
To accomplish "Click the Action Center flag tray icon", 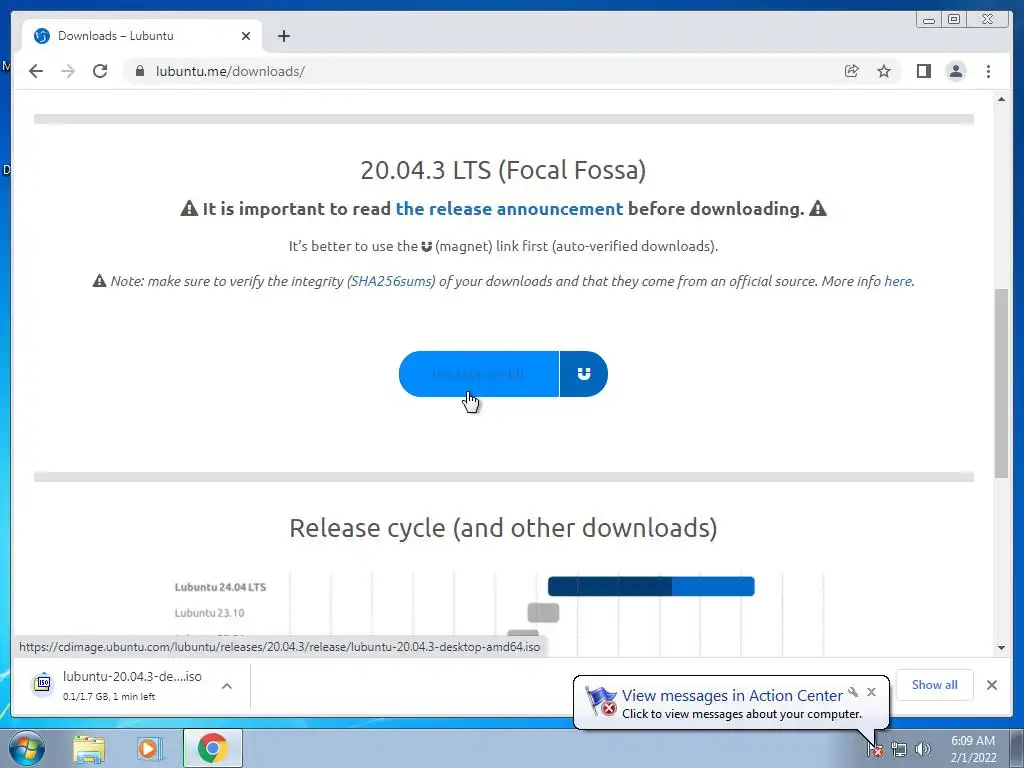I will 875,750.
